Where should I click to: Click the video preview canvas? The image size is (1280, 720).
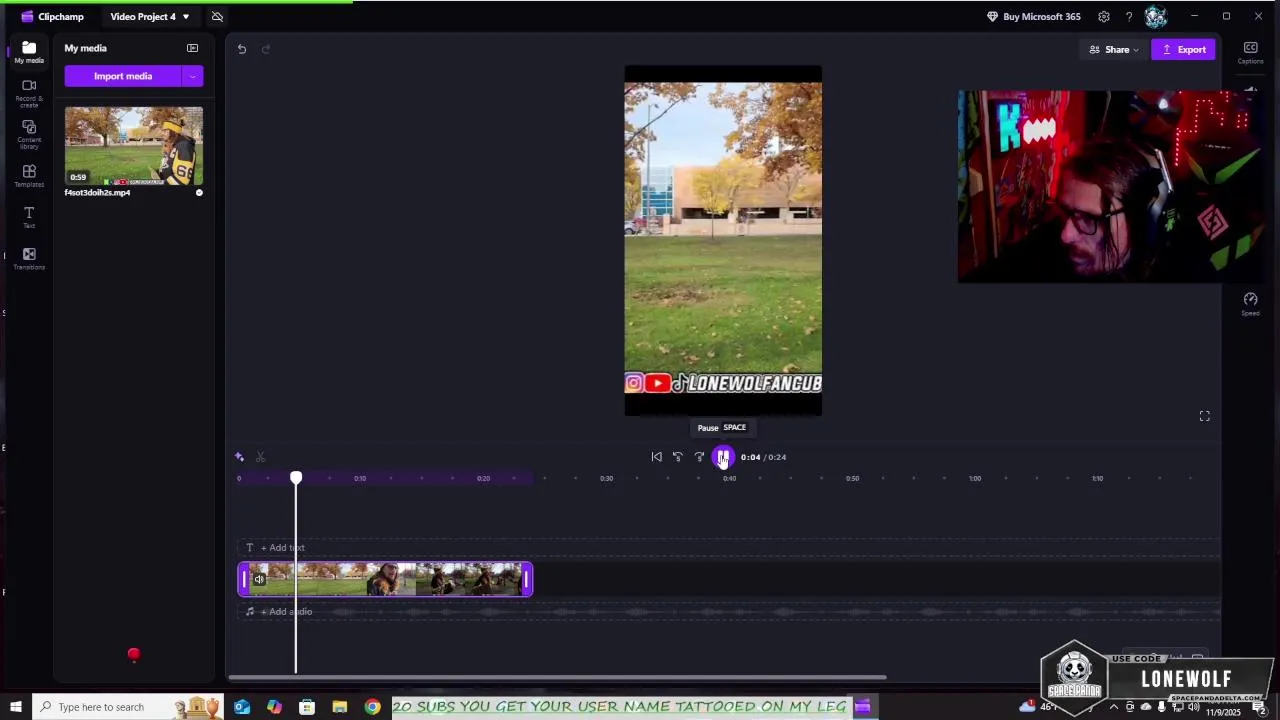pyautogui.click(x=723, y=240)
